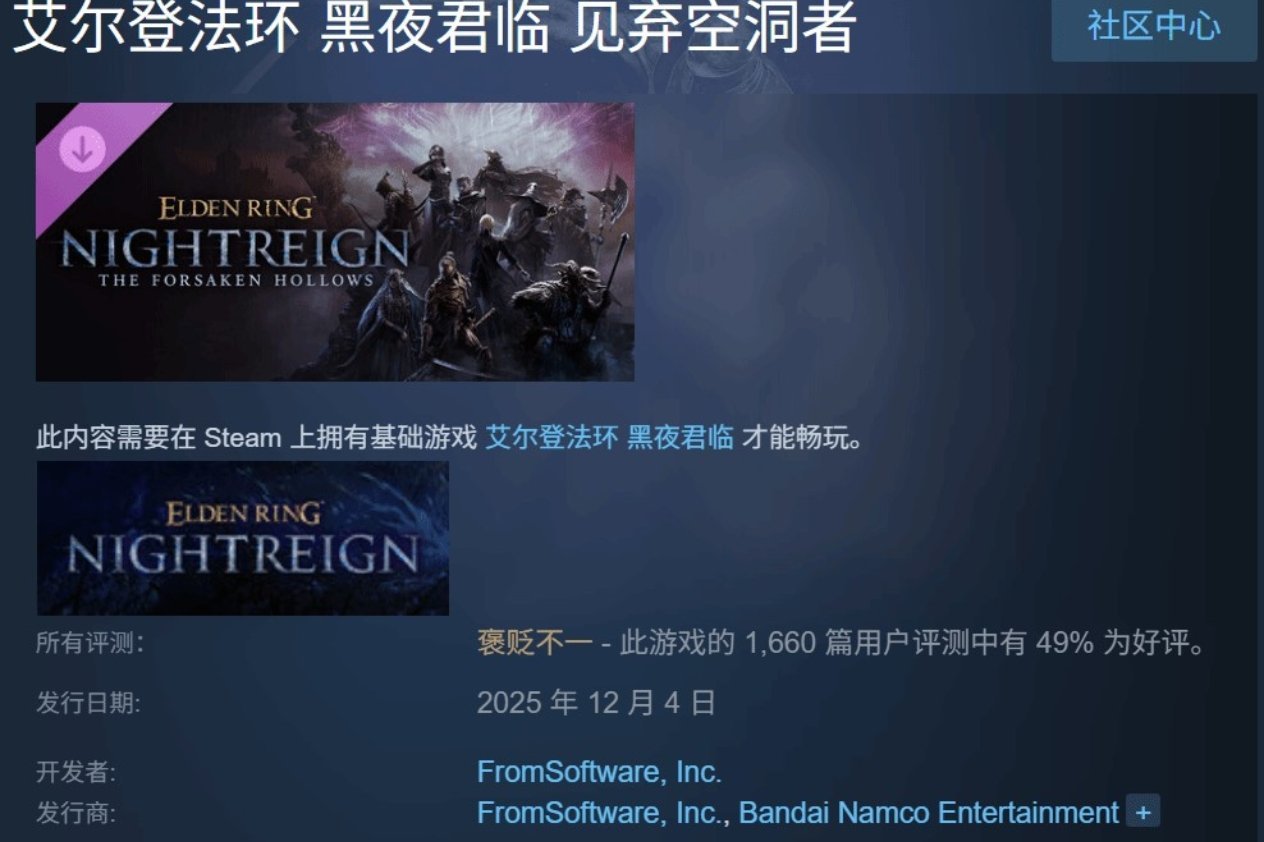This screenshot has height=842, width=1264.
Task: Expand publisher list with plus button
Action: point(1143,812)
